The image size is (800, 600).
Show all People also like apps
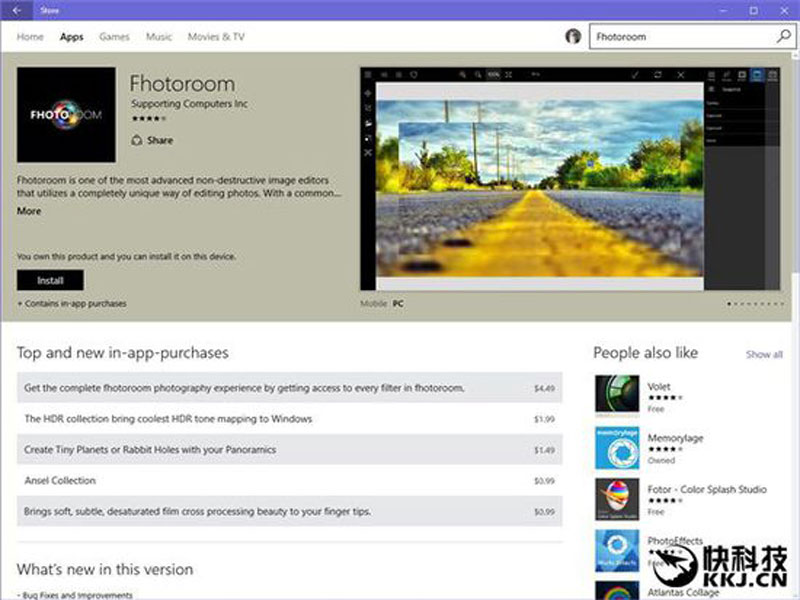click(764, 354)
